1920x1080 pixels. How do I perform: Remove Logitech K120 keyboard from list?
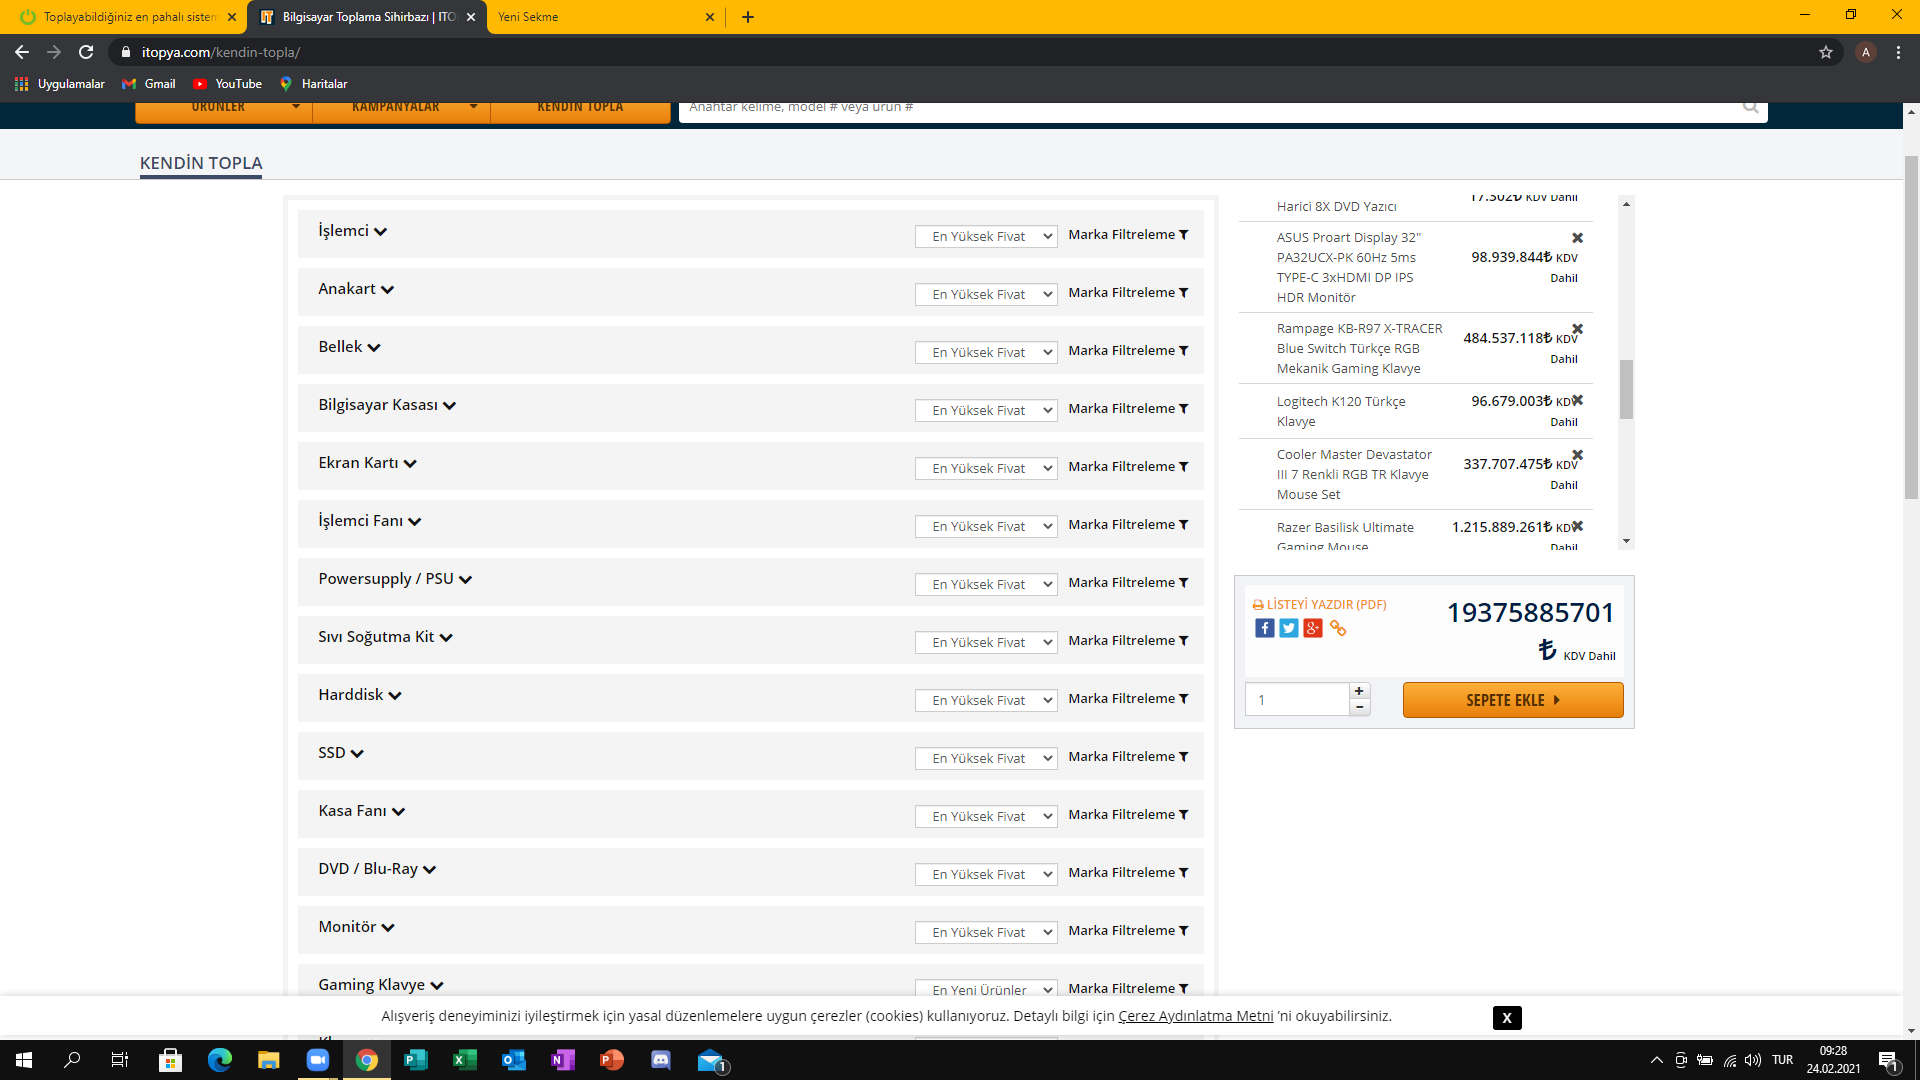1577,400
